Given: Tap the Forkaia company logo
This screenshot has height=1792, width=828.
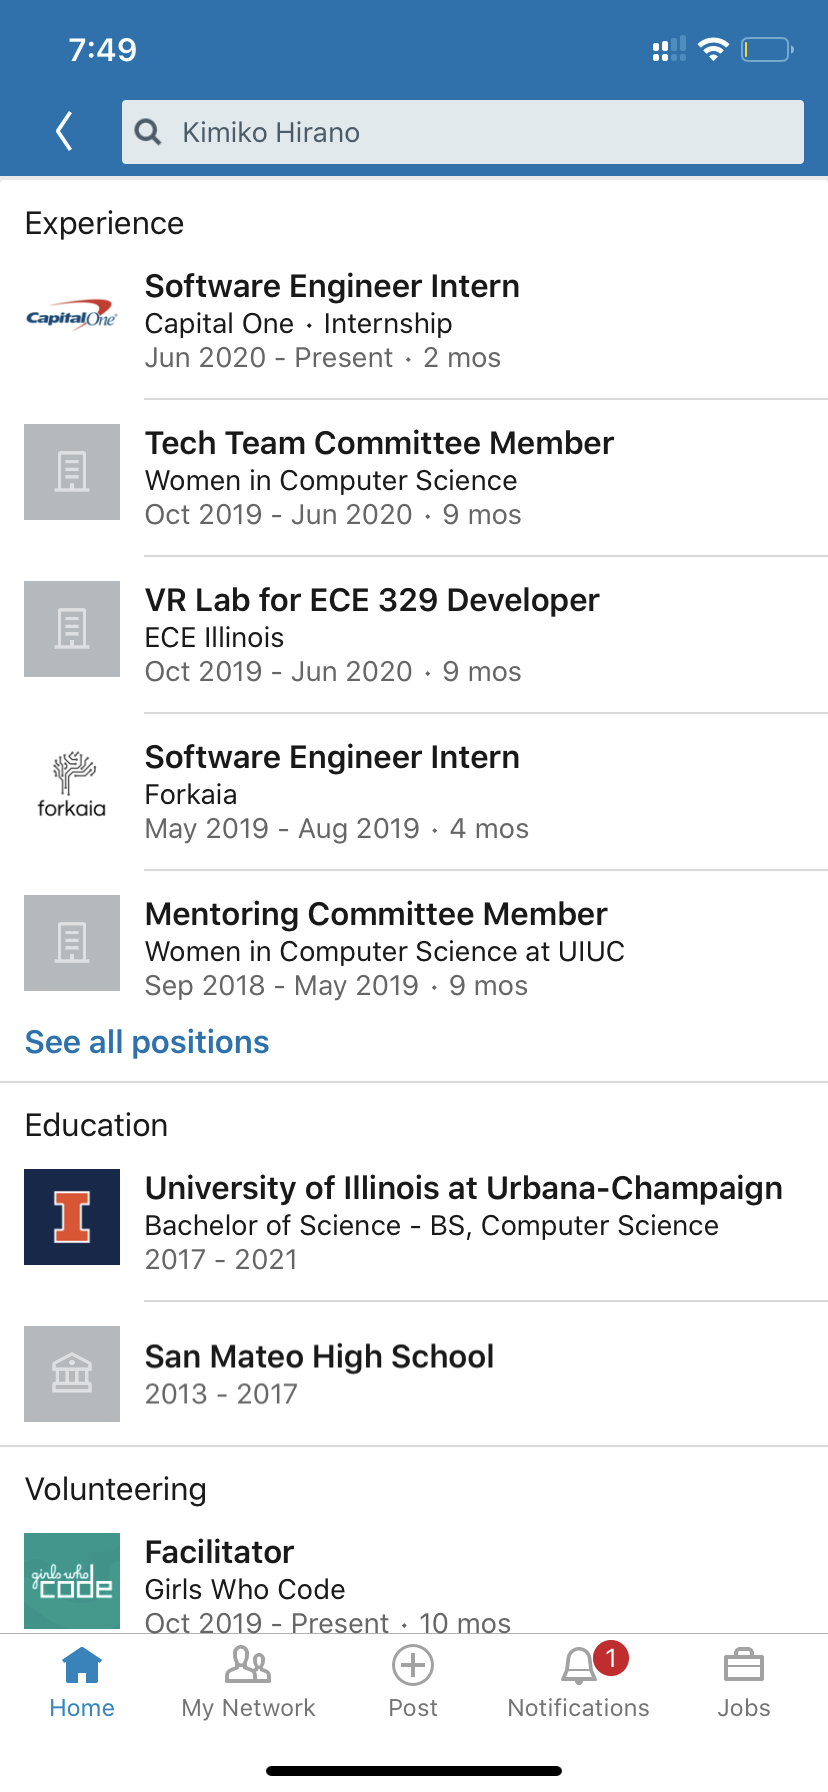Looking at the screenshot, I should pyautogui.click(x=72, y=786).
